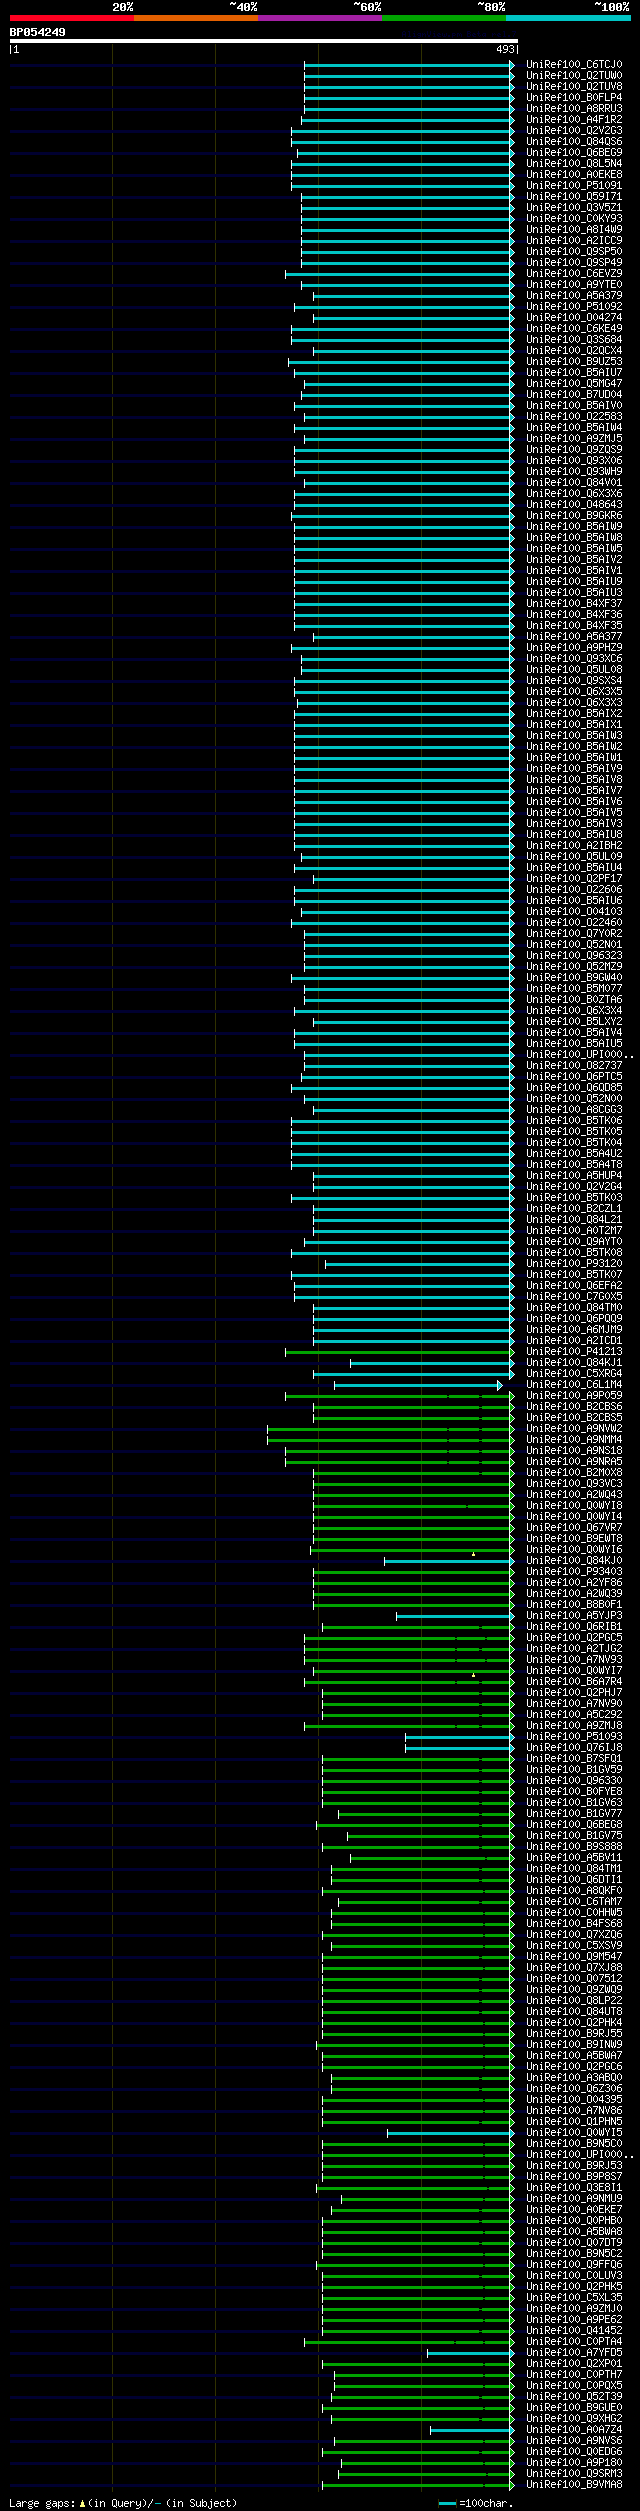The height and width of the screenshot is (2511, 640).
Task: Click the cyan alignment bar for Q84KJ0
Action: [449, 1561]
